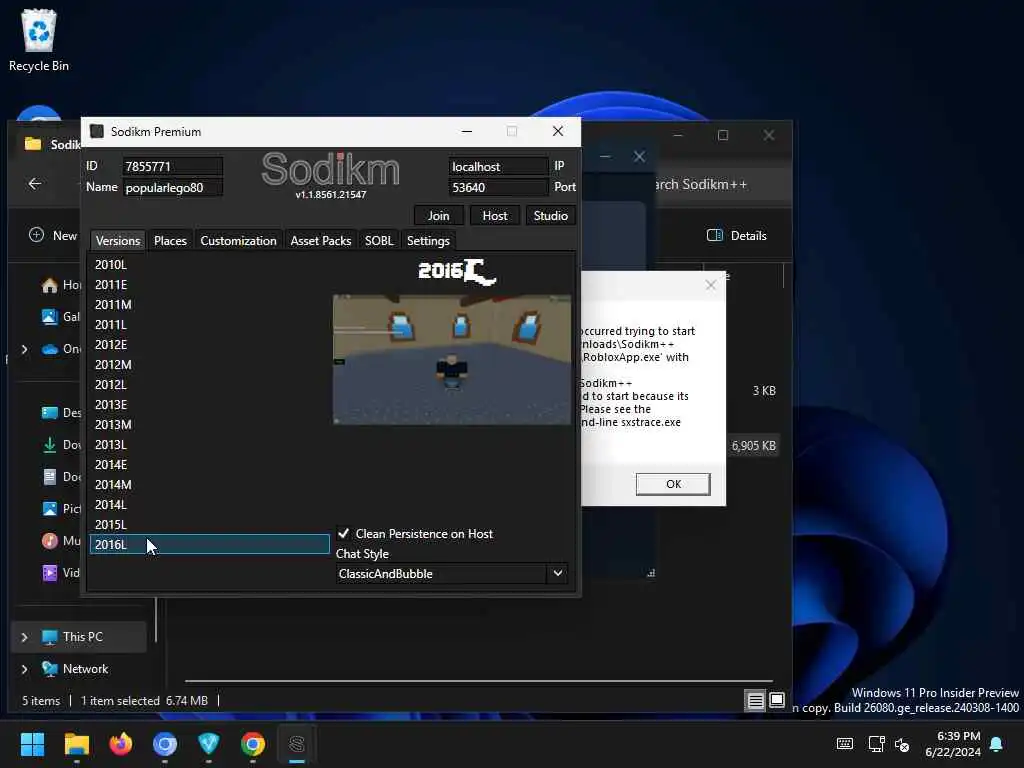This screenshot has width=1024, height=768.
Task: Click OK in the error dialog
Action: click(673, 484)
